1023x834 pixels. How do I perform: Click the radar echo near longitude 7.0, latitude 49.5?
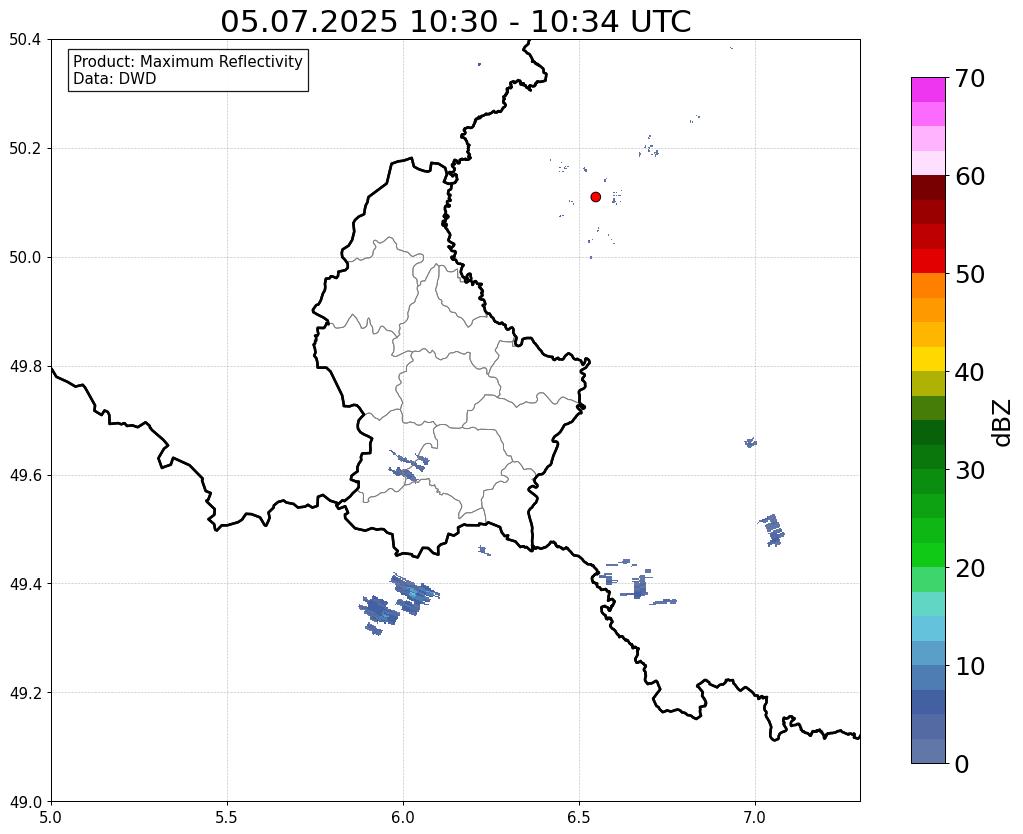coord(772,530)
